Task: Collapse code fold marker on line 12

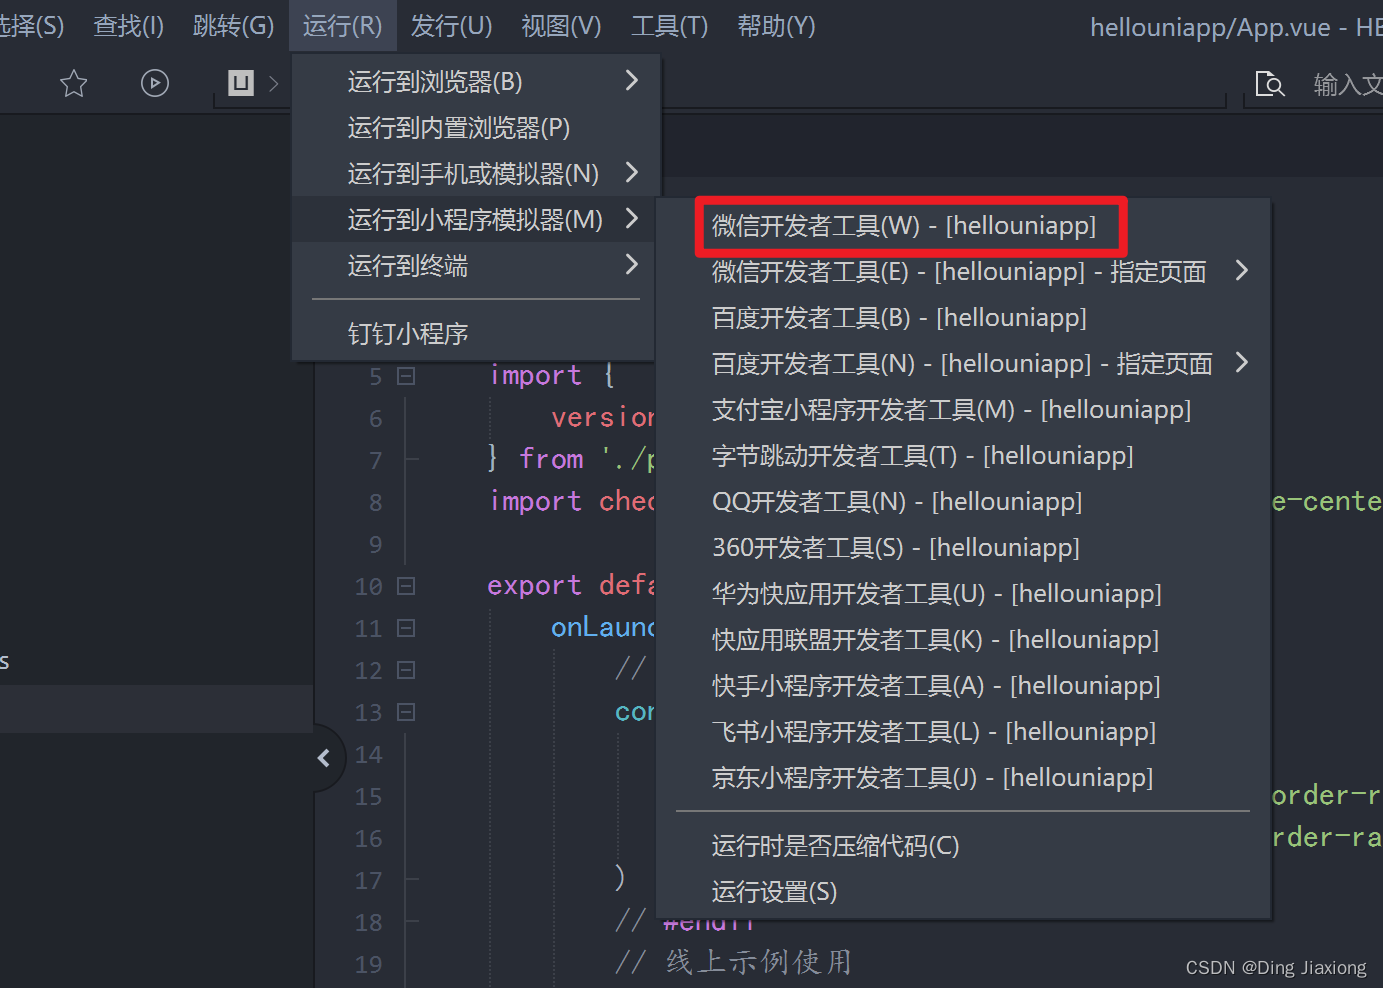Action: [406, 671]
